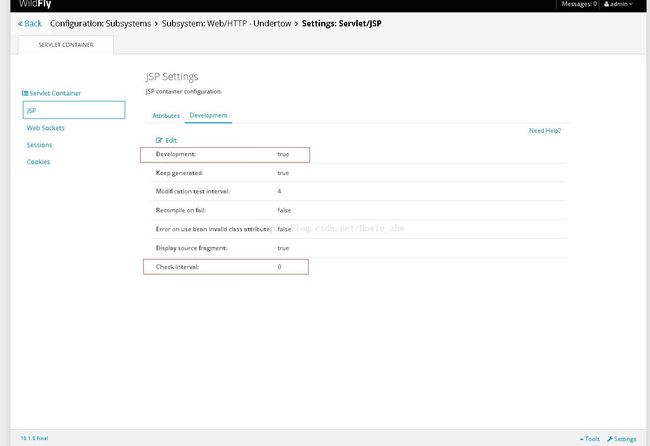Image resolution: width=650 pixels, height=446 pixels.
Task: Switch to the Attributes tab
Action: (x=166, y=116)
